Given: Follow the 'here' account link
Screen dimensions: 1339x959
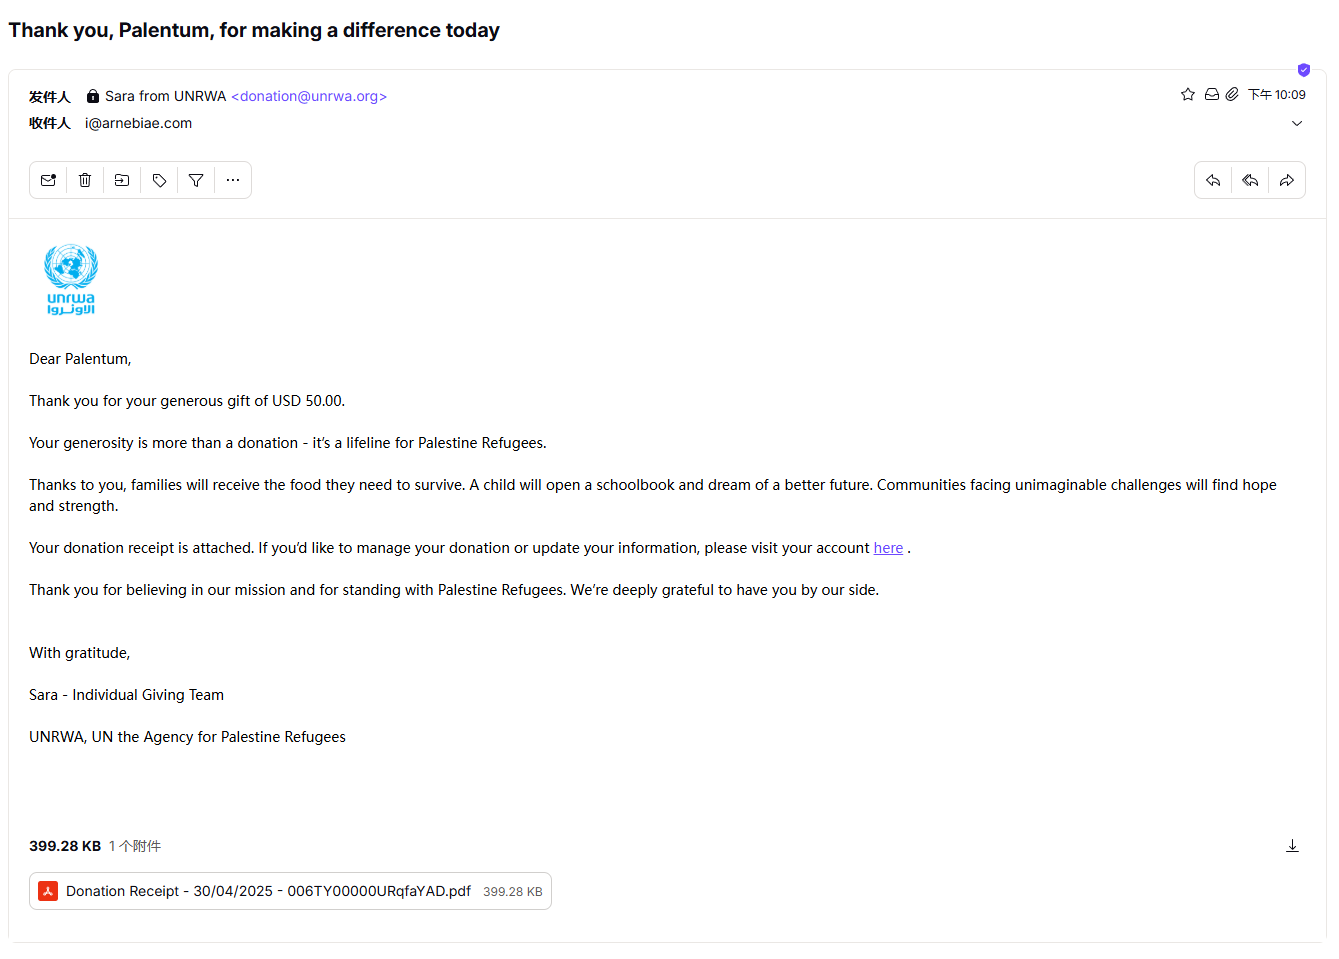Looking at the screenshot, I should pyautogui.click(x=888, y=548).
